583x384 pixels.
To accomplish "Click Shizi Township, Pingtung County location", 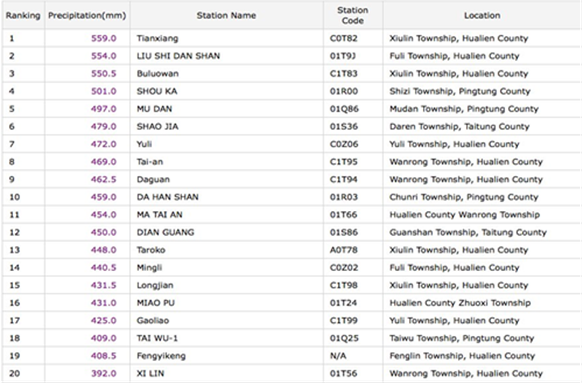I will tap(460, 91).
